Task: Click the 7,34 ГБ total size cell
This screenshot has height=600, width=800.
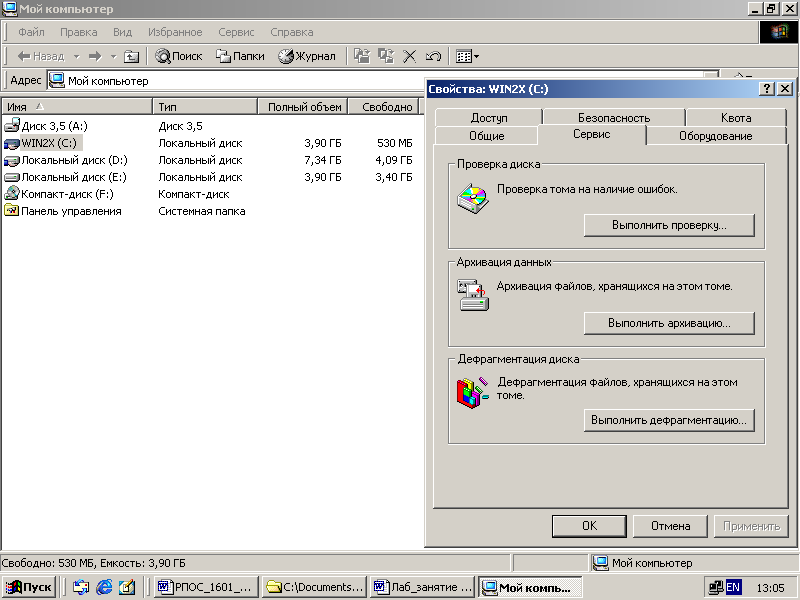Action: [x=323, y=160]
